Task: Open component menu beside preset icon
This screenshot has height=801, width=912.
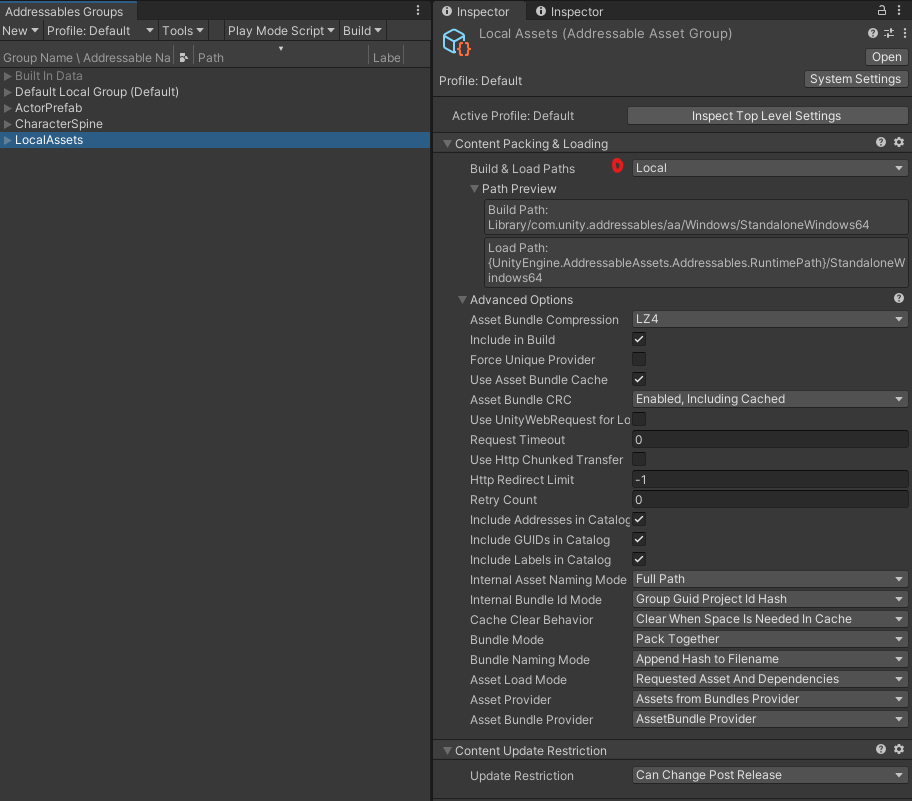Action: (904, 34)
